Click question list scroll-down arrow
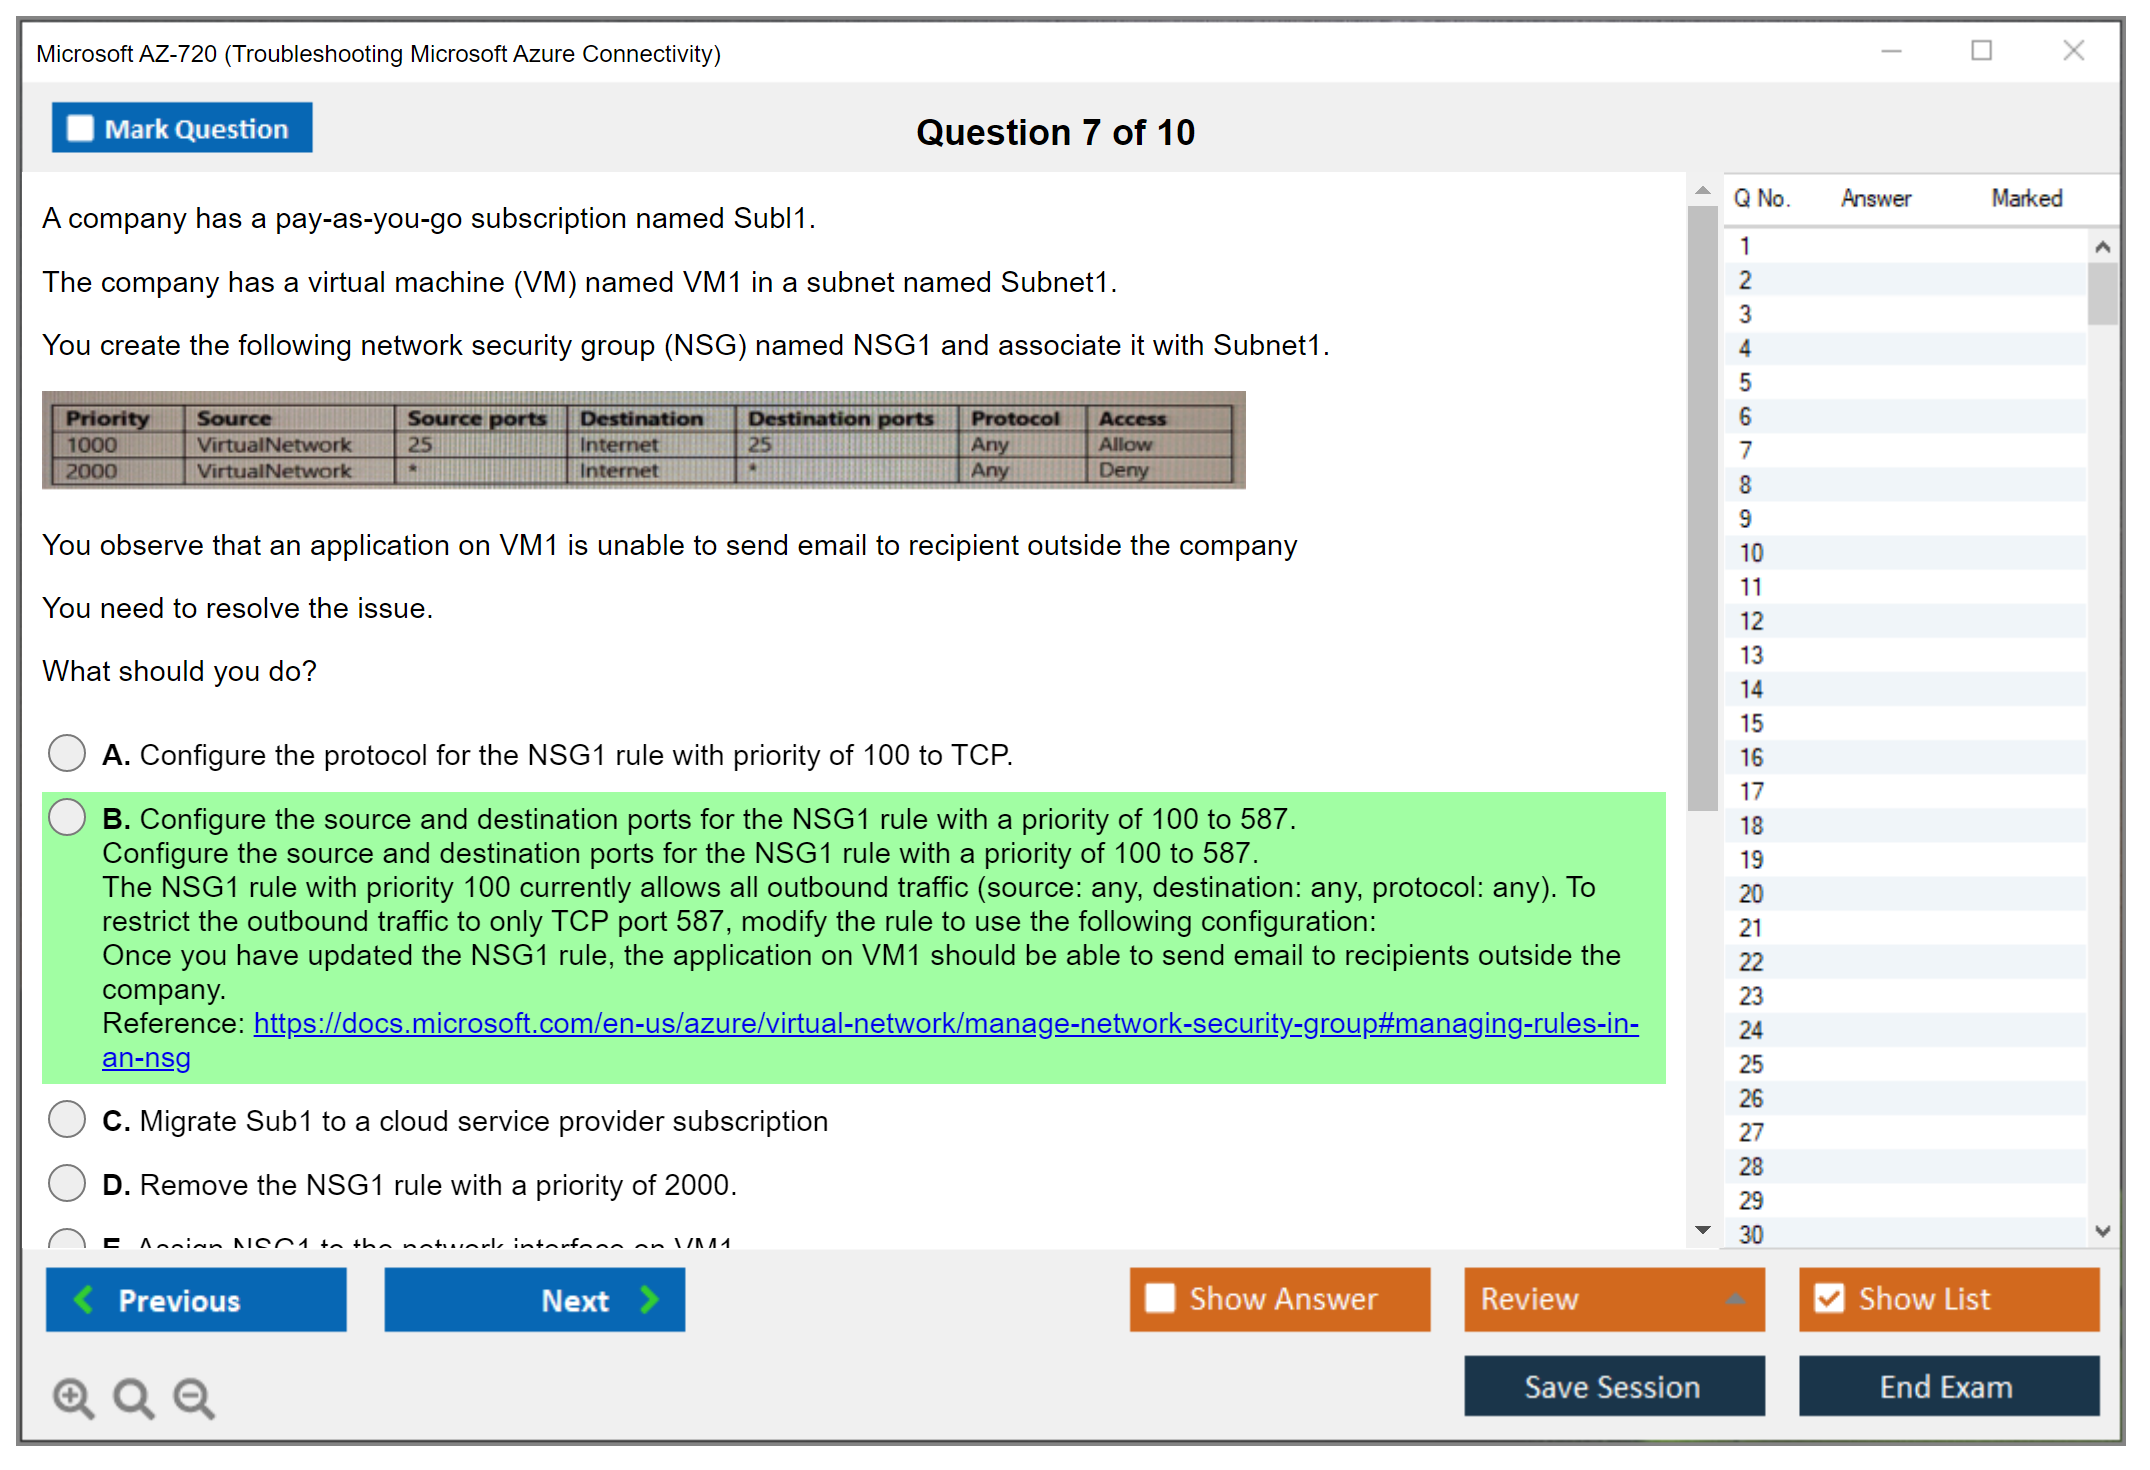The height and width of the screenshot is (1470, 2150). tap(2102, 1231)
